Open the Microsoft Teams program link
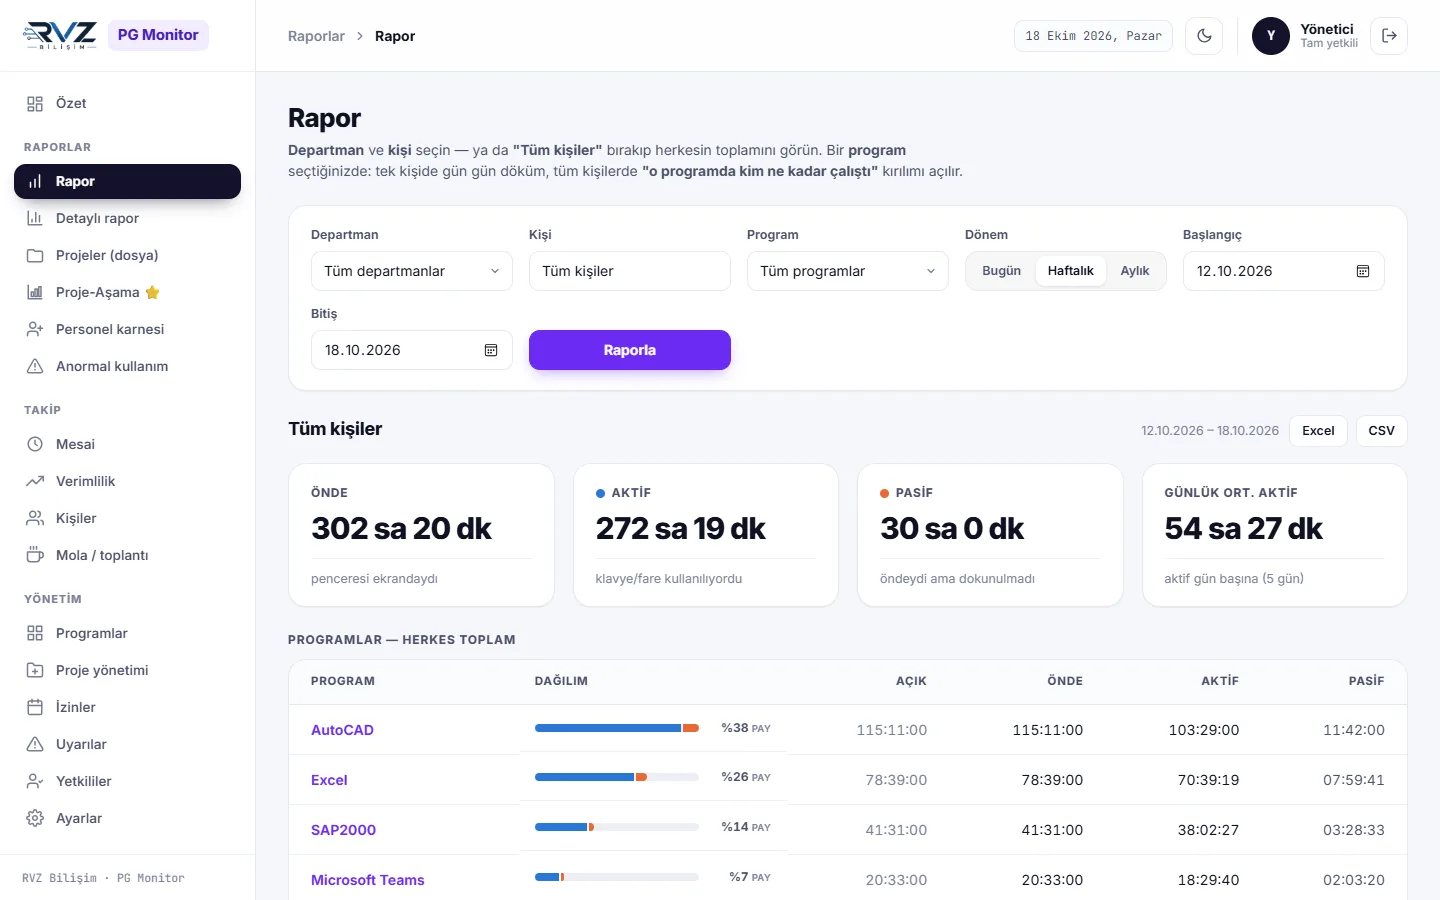This screenshot has width=1440, height=900. pos(368,880)
